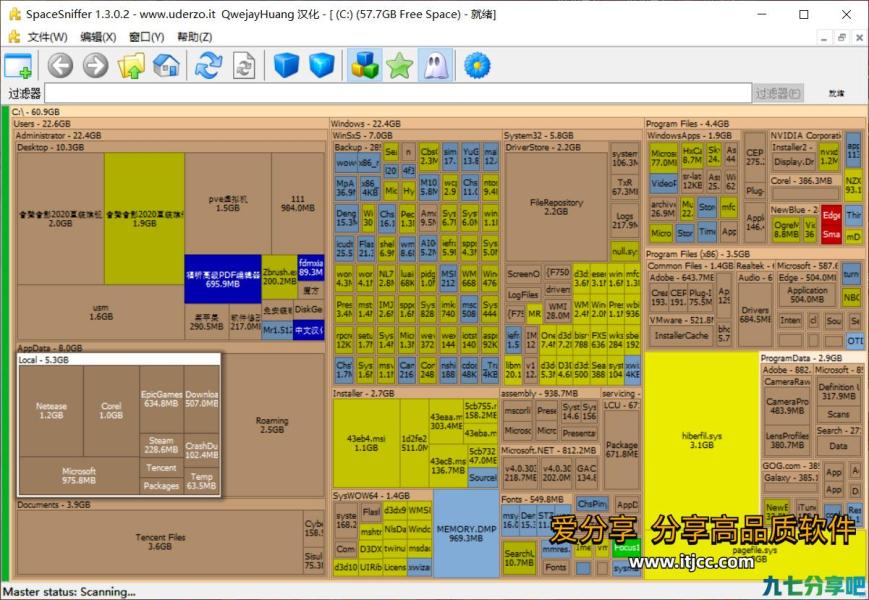Select the Tencent Files 3.6GB block
The height and width of the screenshot is (600, 869).
(160, 542)
